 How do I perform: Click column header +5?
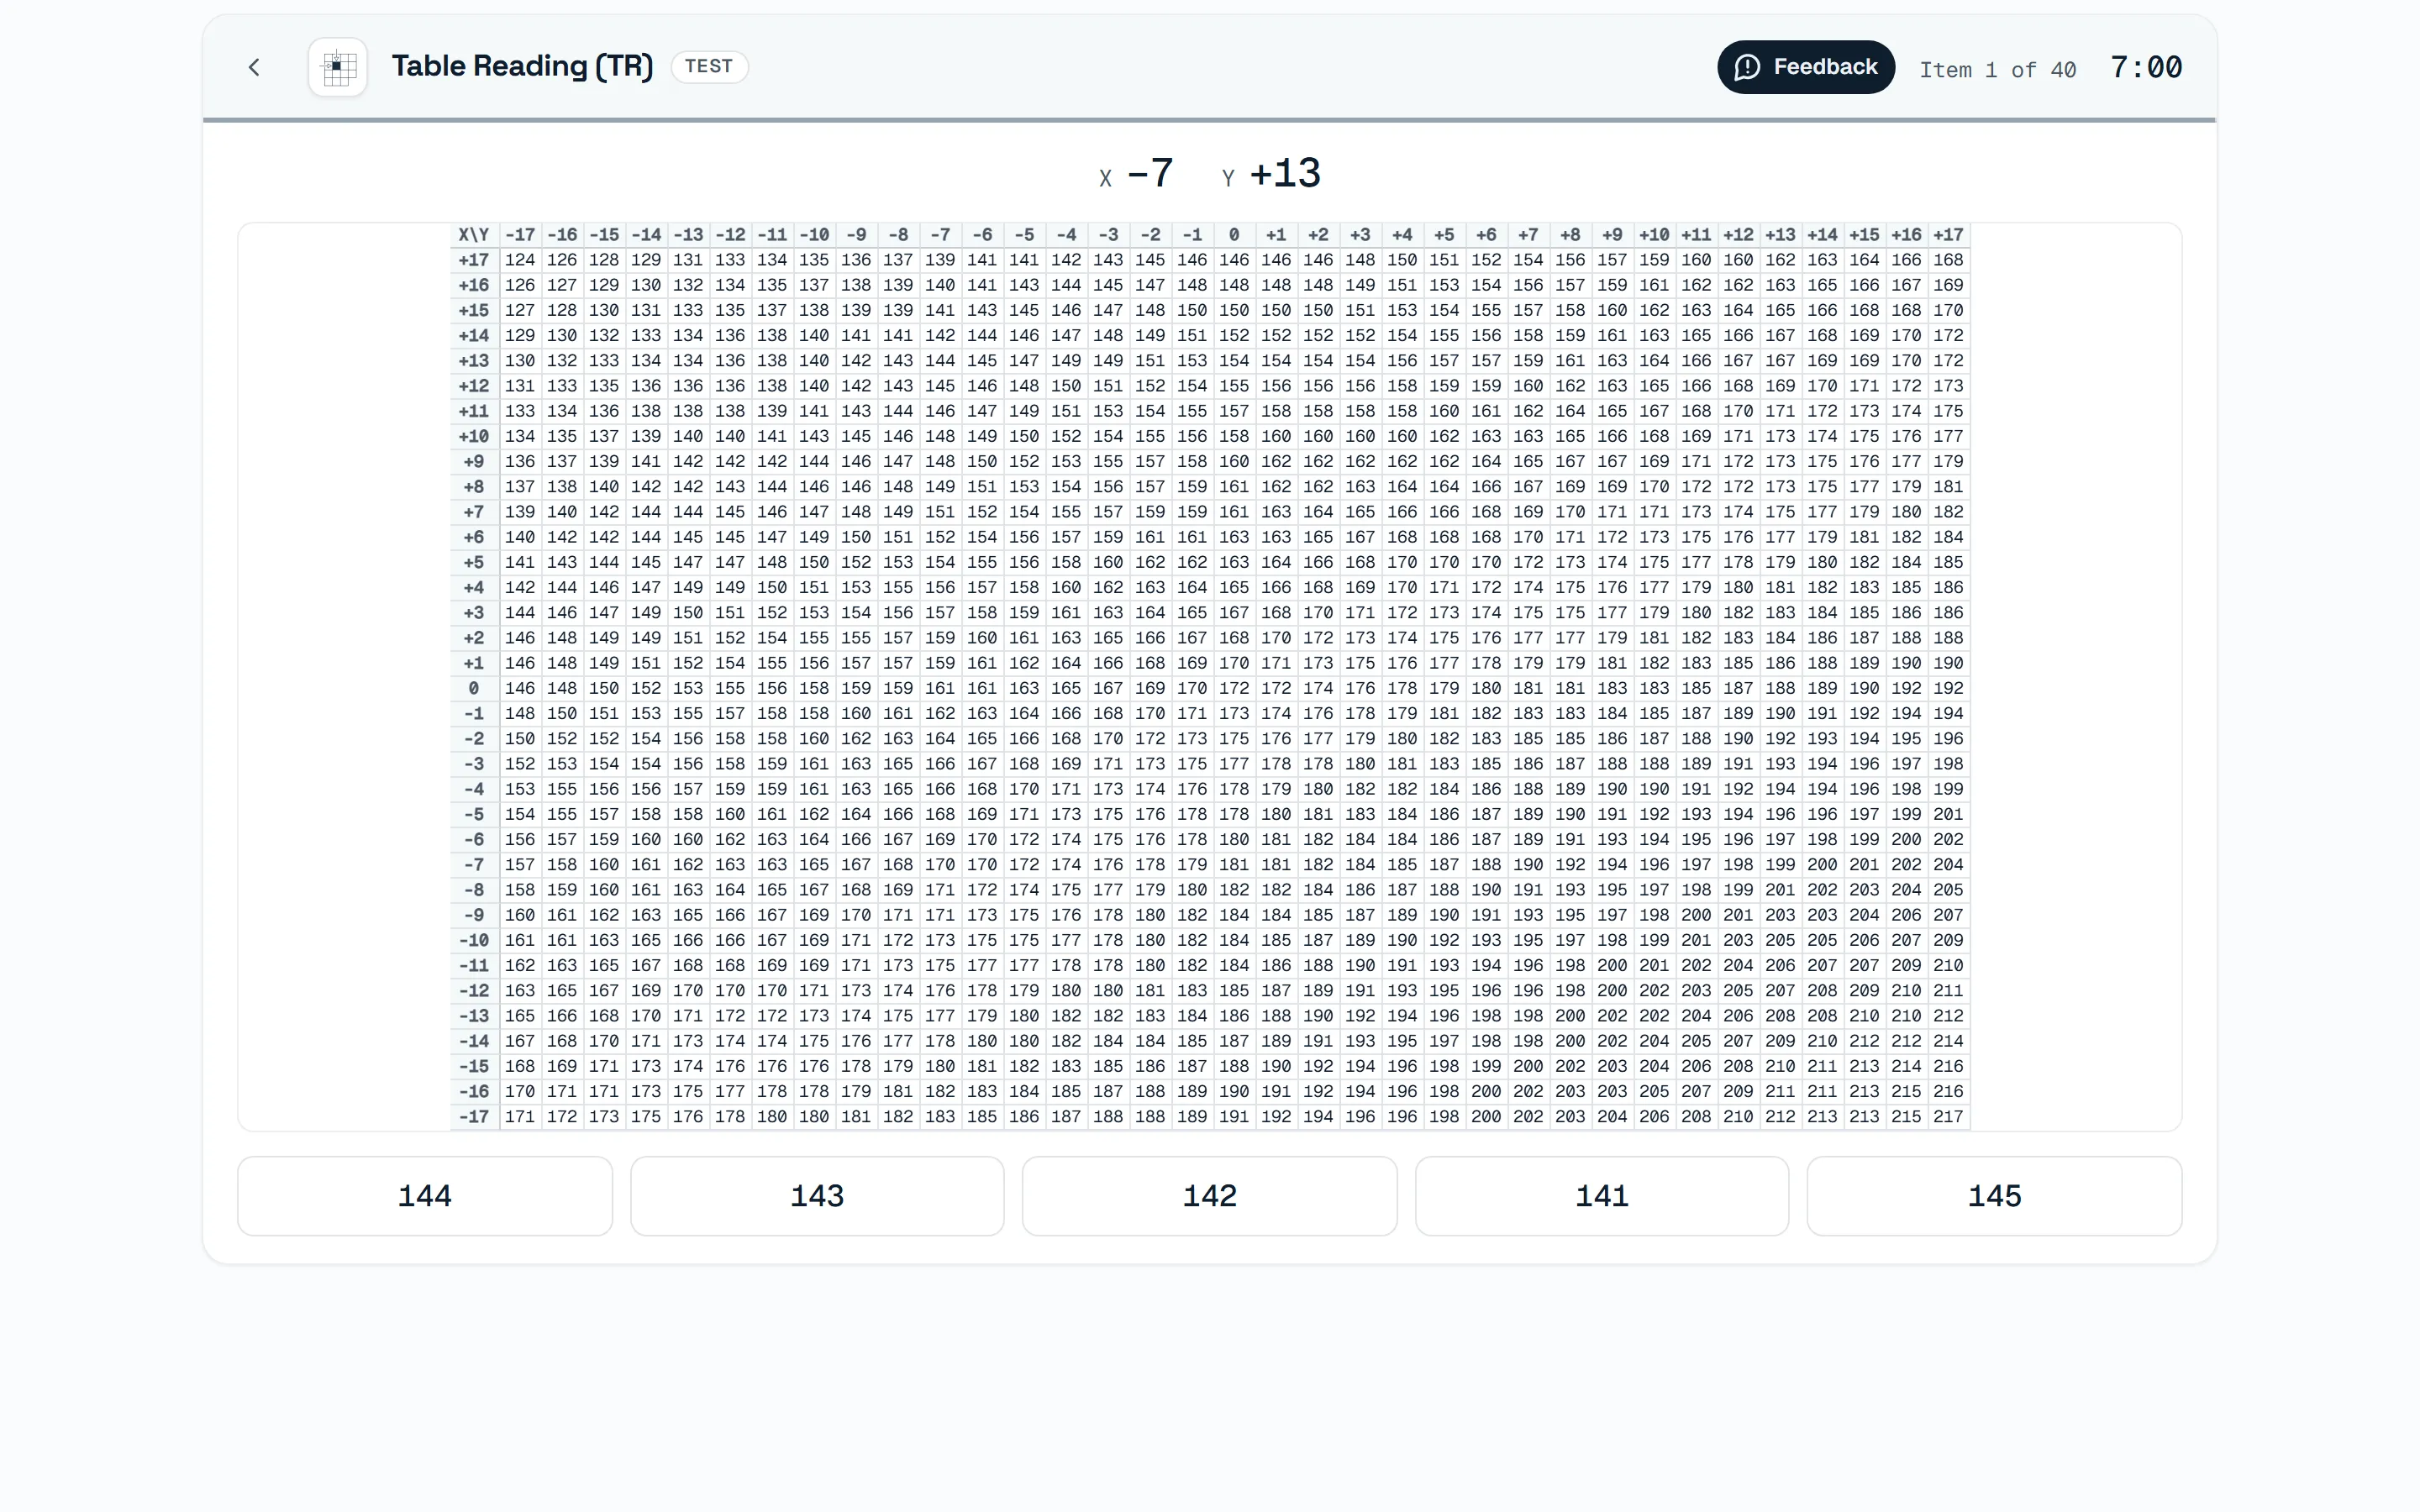tap(1444, 235)
